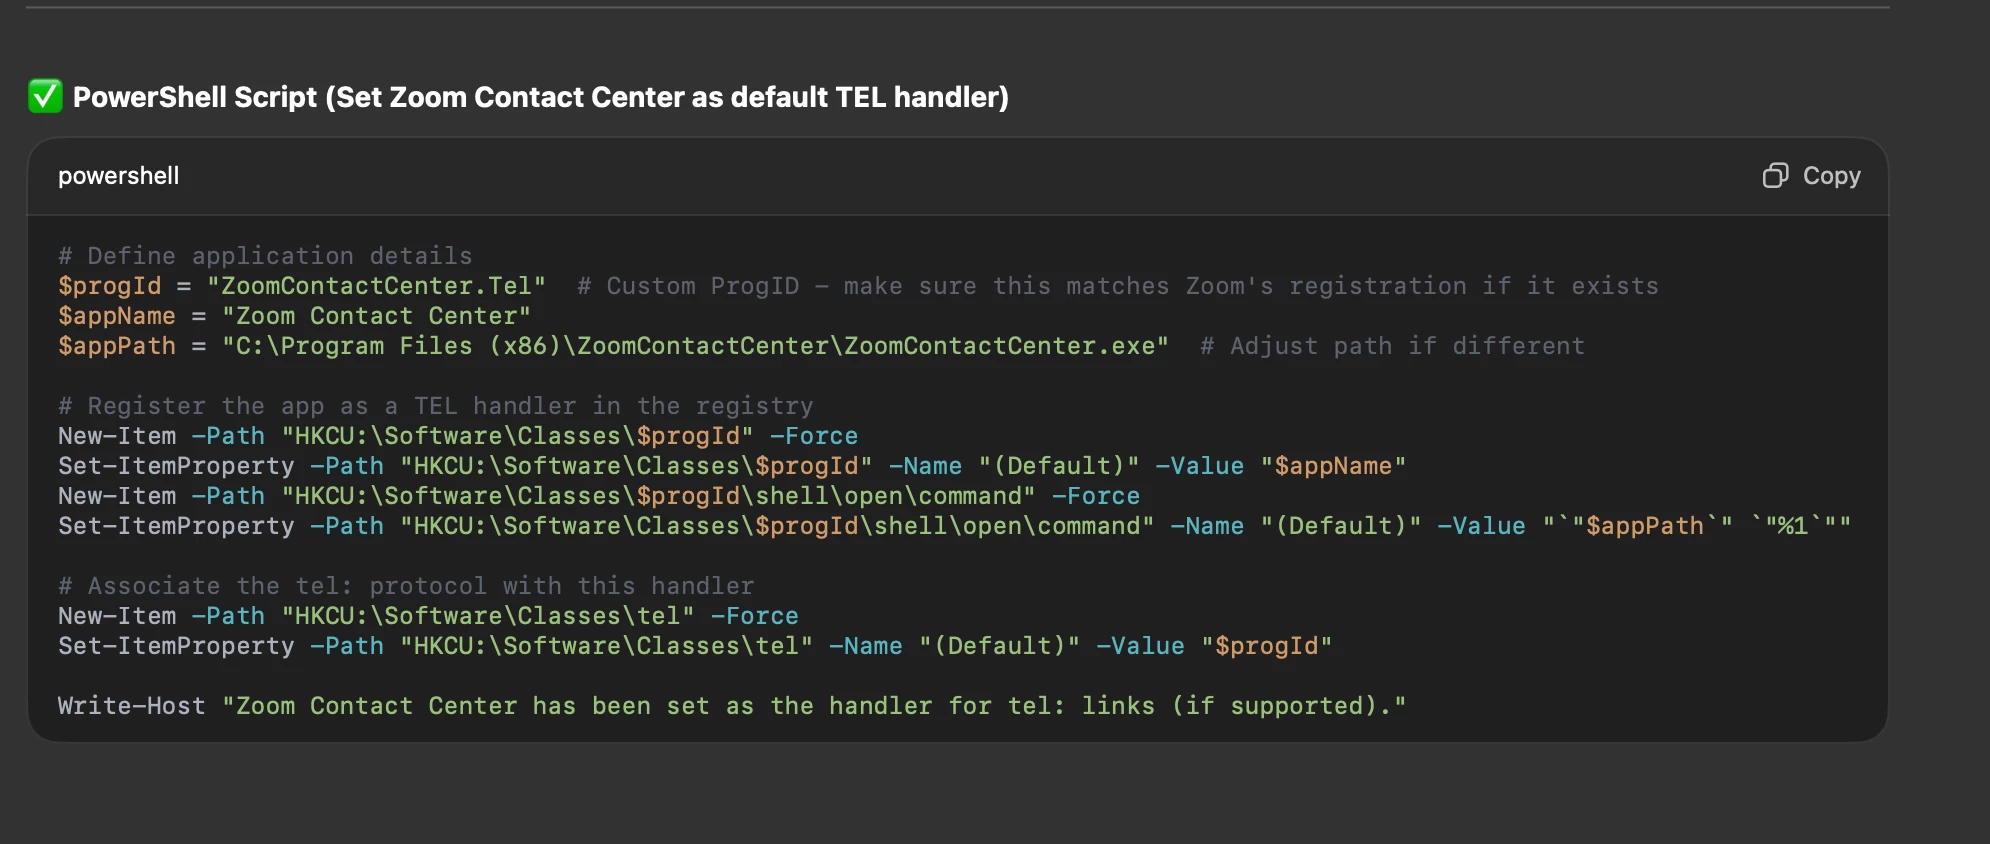Click the 'powershell' language label
This screenshot has height=844, width=1990.
click(119, 176)
